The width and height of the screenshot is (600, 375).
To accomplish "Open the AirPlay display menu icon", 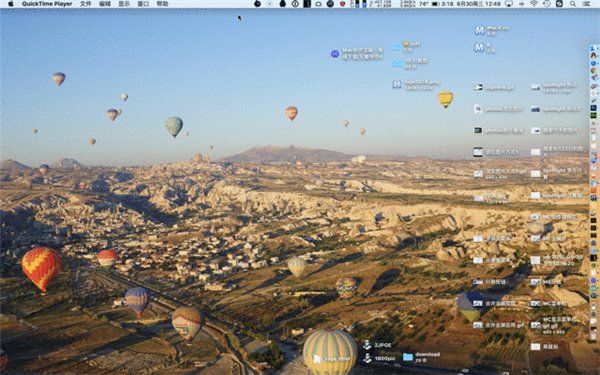I will point(509,4).
